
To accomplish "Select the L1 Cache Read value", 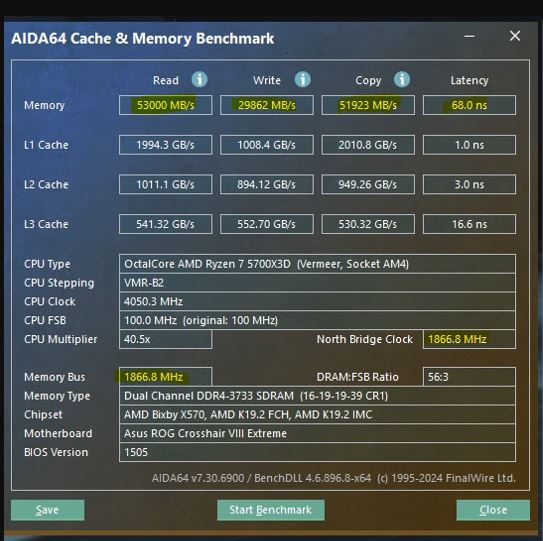I will tap(166, 145).
